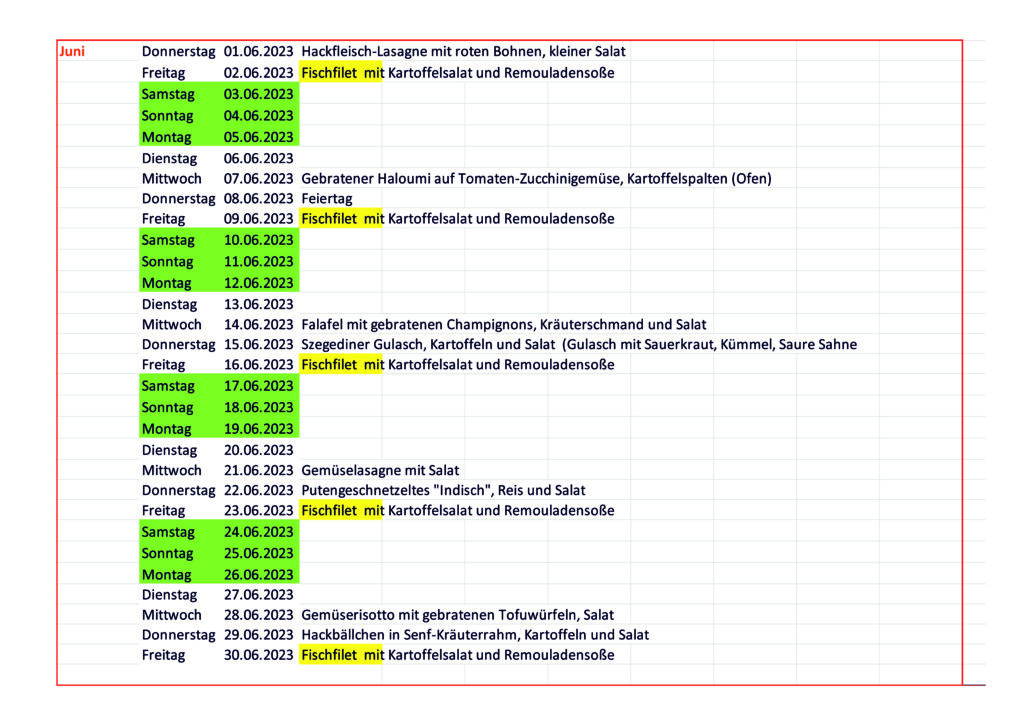Select the Mittwoch cell for 28.06.2023
Screen dimensions: 1024x723
coord(172,615)
